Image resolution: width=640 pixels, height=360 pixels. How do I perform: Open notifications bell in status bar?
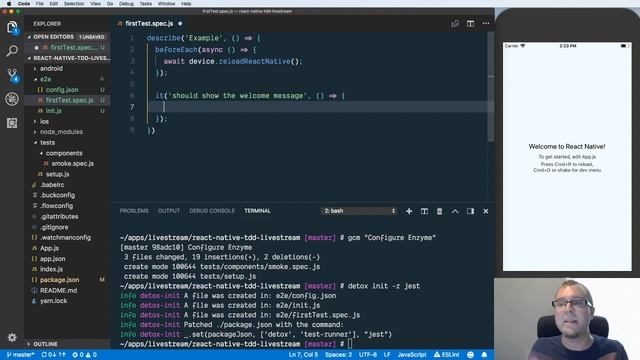click(x=484, y=355)
